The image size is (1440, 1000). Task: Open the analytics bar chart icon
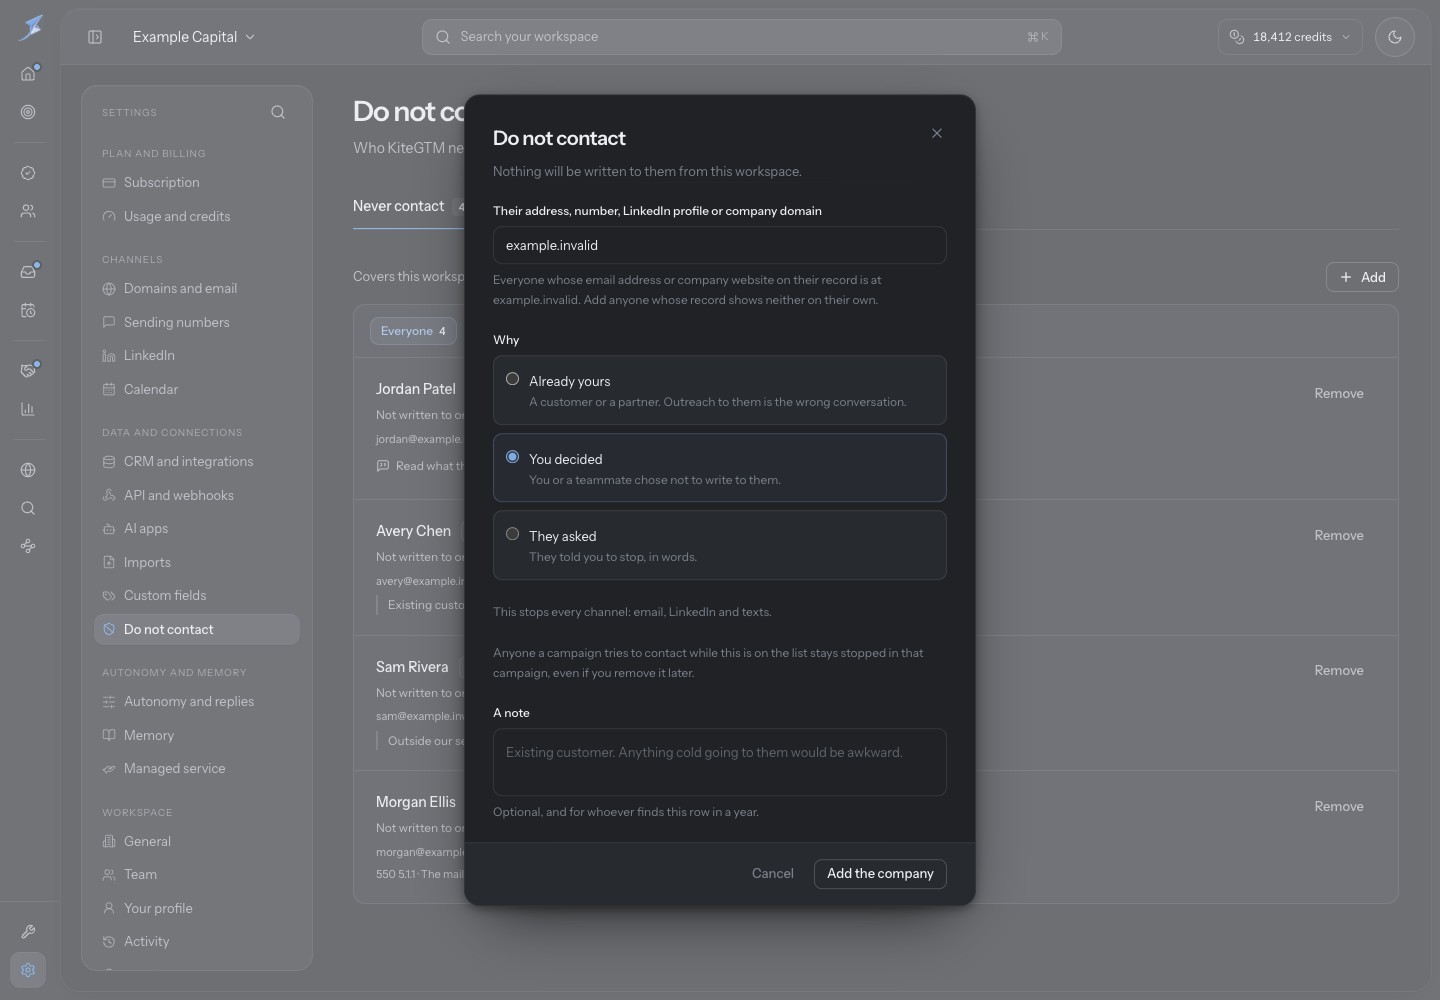click(x=28, y=409)
